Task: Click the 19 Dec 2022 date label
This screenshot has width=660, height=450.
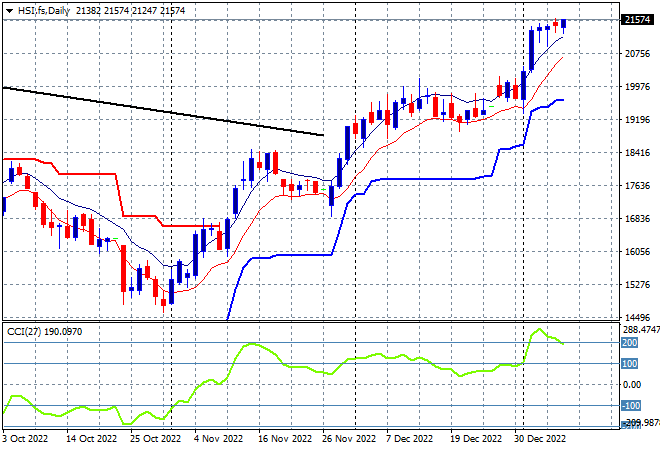Action: click(476, 439)
